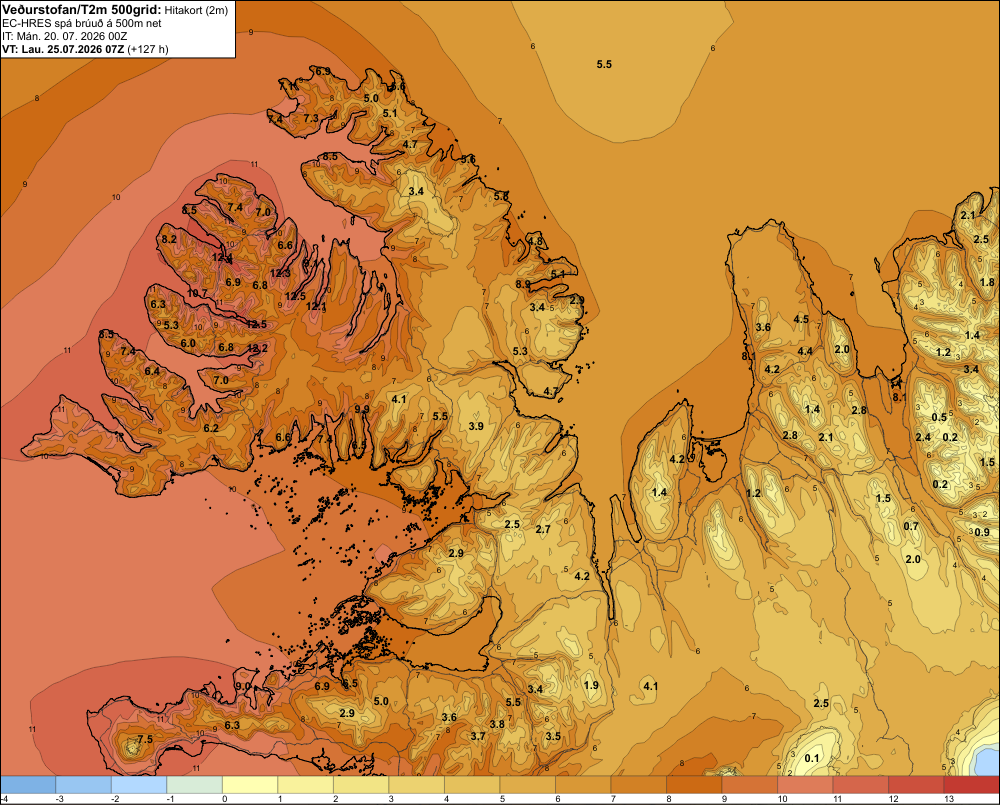Click the legend swatch between 5 and 6
1000x805 pixels.
coord(527,785)
